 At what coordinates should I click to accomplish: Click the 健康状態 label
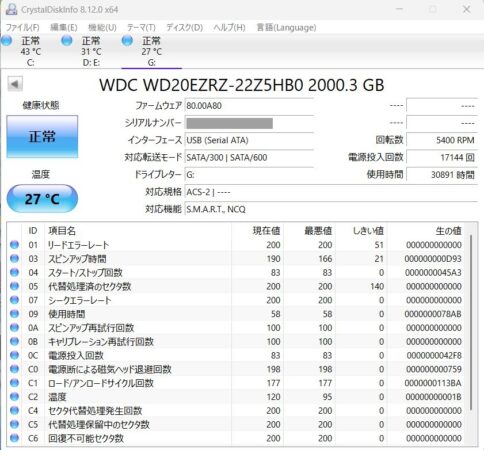pos(41,105)
